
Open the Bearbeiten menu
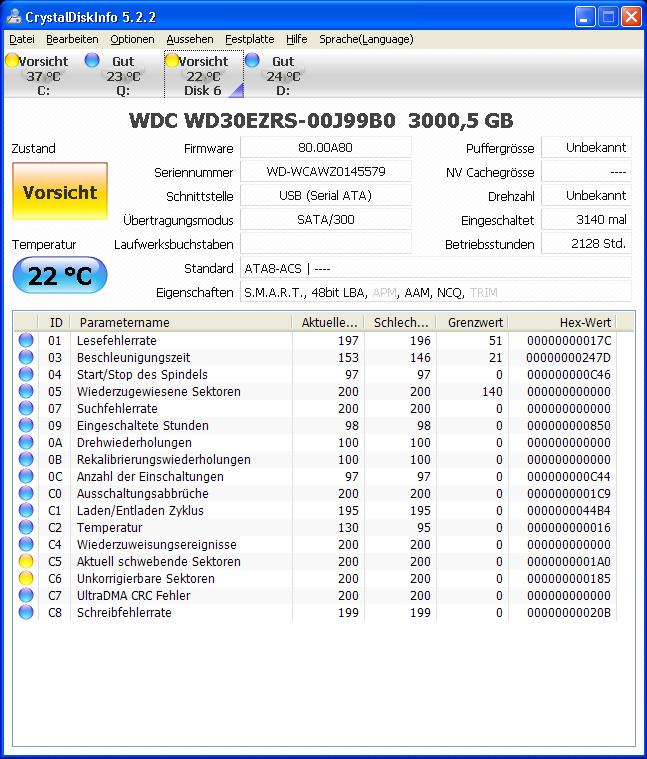[x=72, y=39]
